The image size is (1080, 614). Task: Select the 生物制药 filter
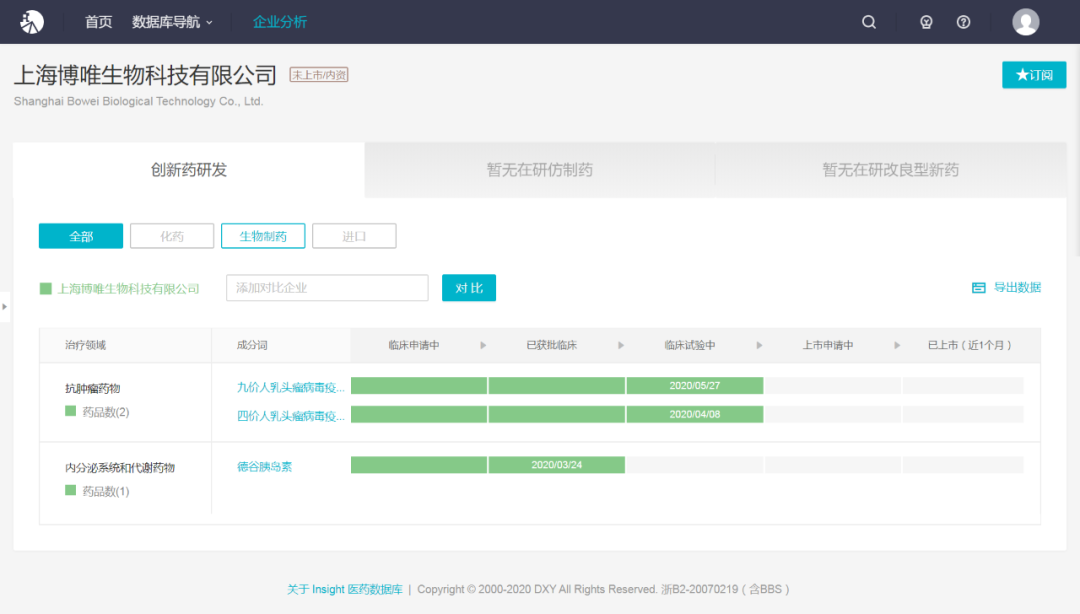tap(263, 236)
